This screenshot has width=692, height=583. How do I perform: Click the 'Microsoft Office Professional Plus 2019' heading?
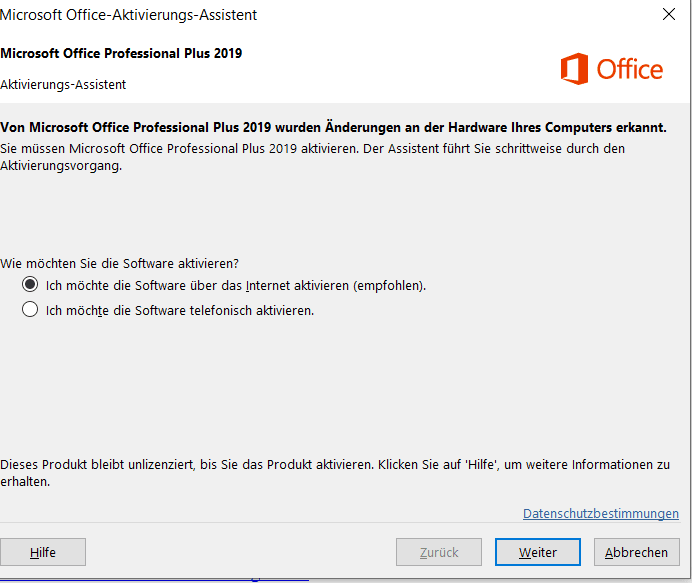pos(121,53)
